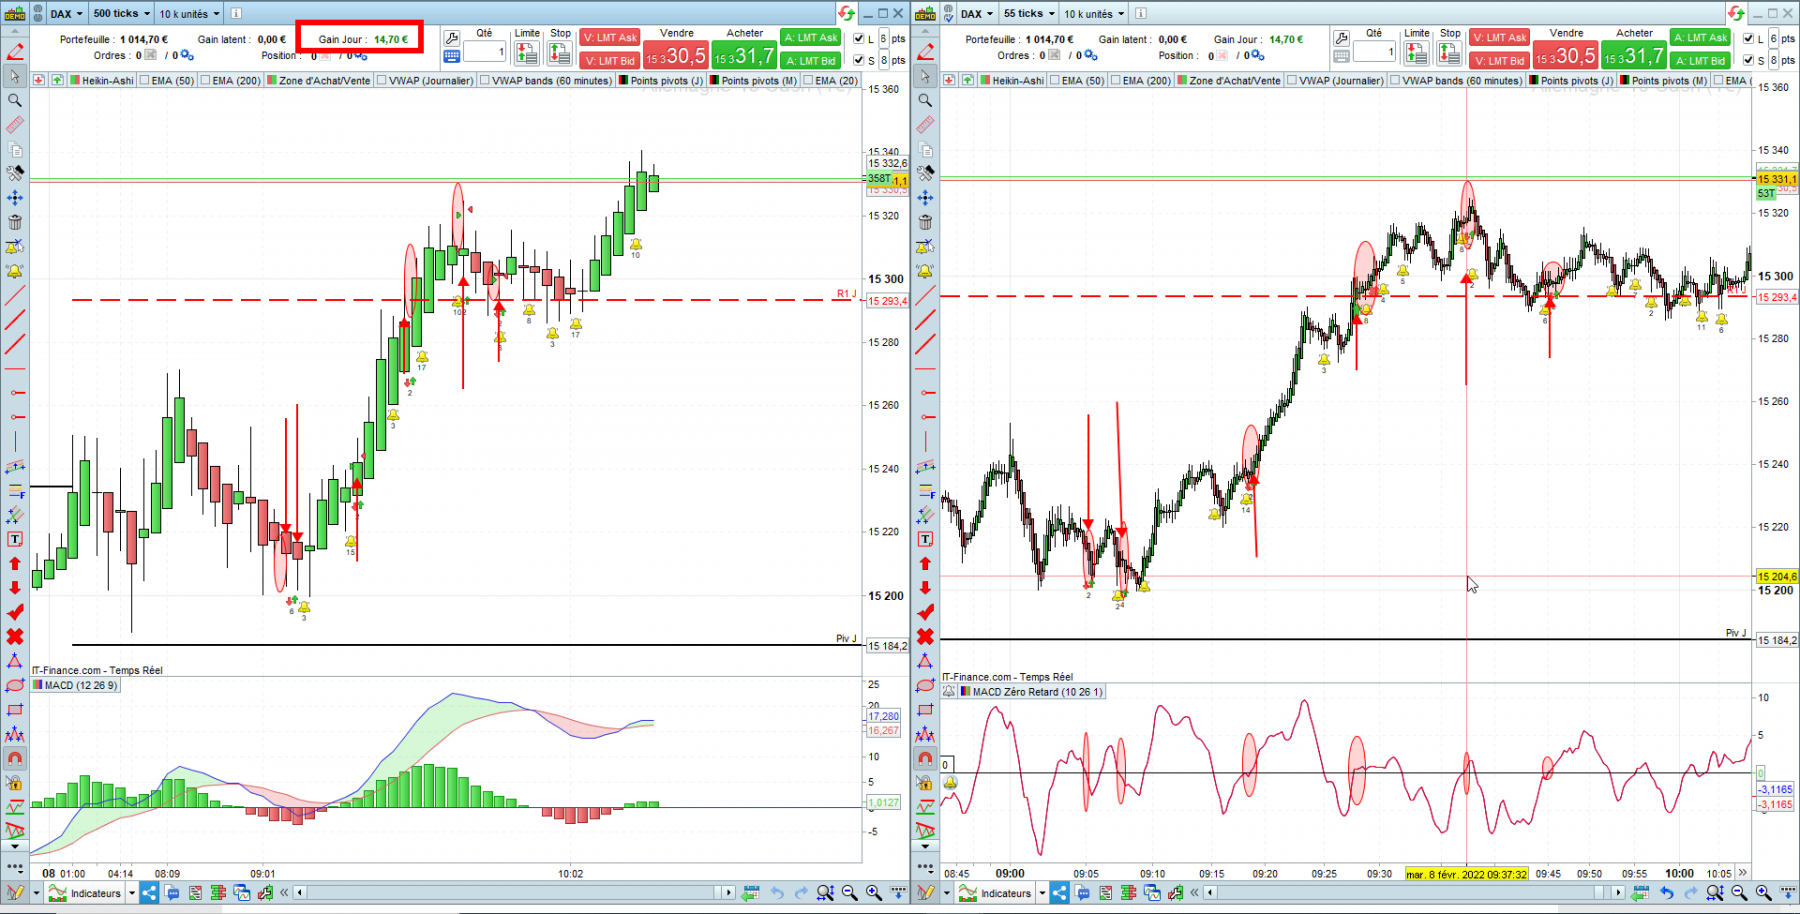The image size is (1800, 914).
Task: Click the Heikin-Ashi indicator label in left window
Action: (101, 80)
